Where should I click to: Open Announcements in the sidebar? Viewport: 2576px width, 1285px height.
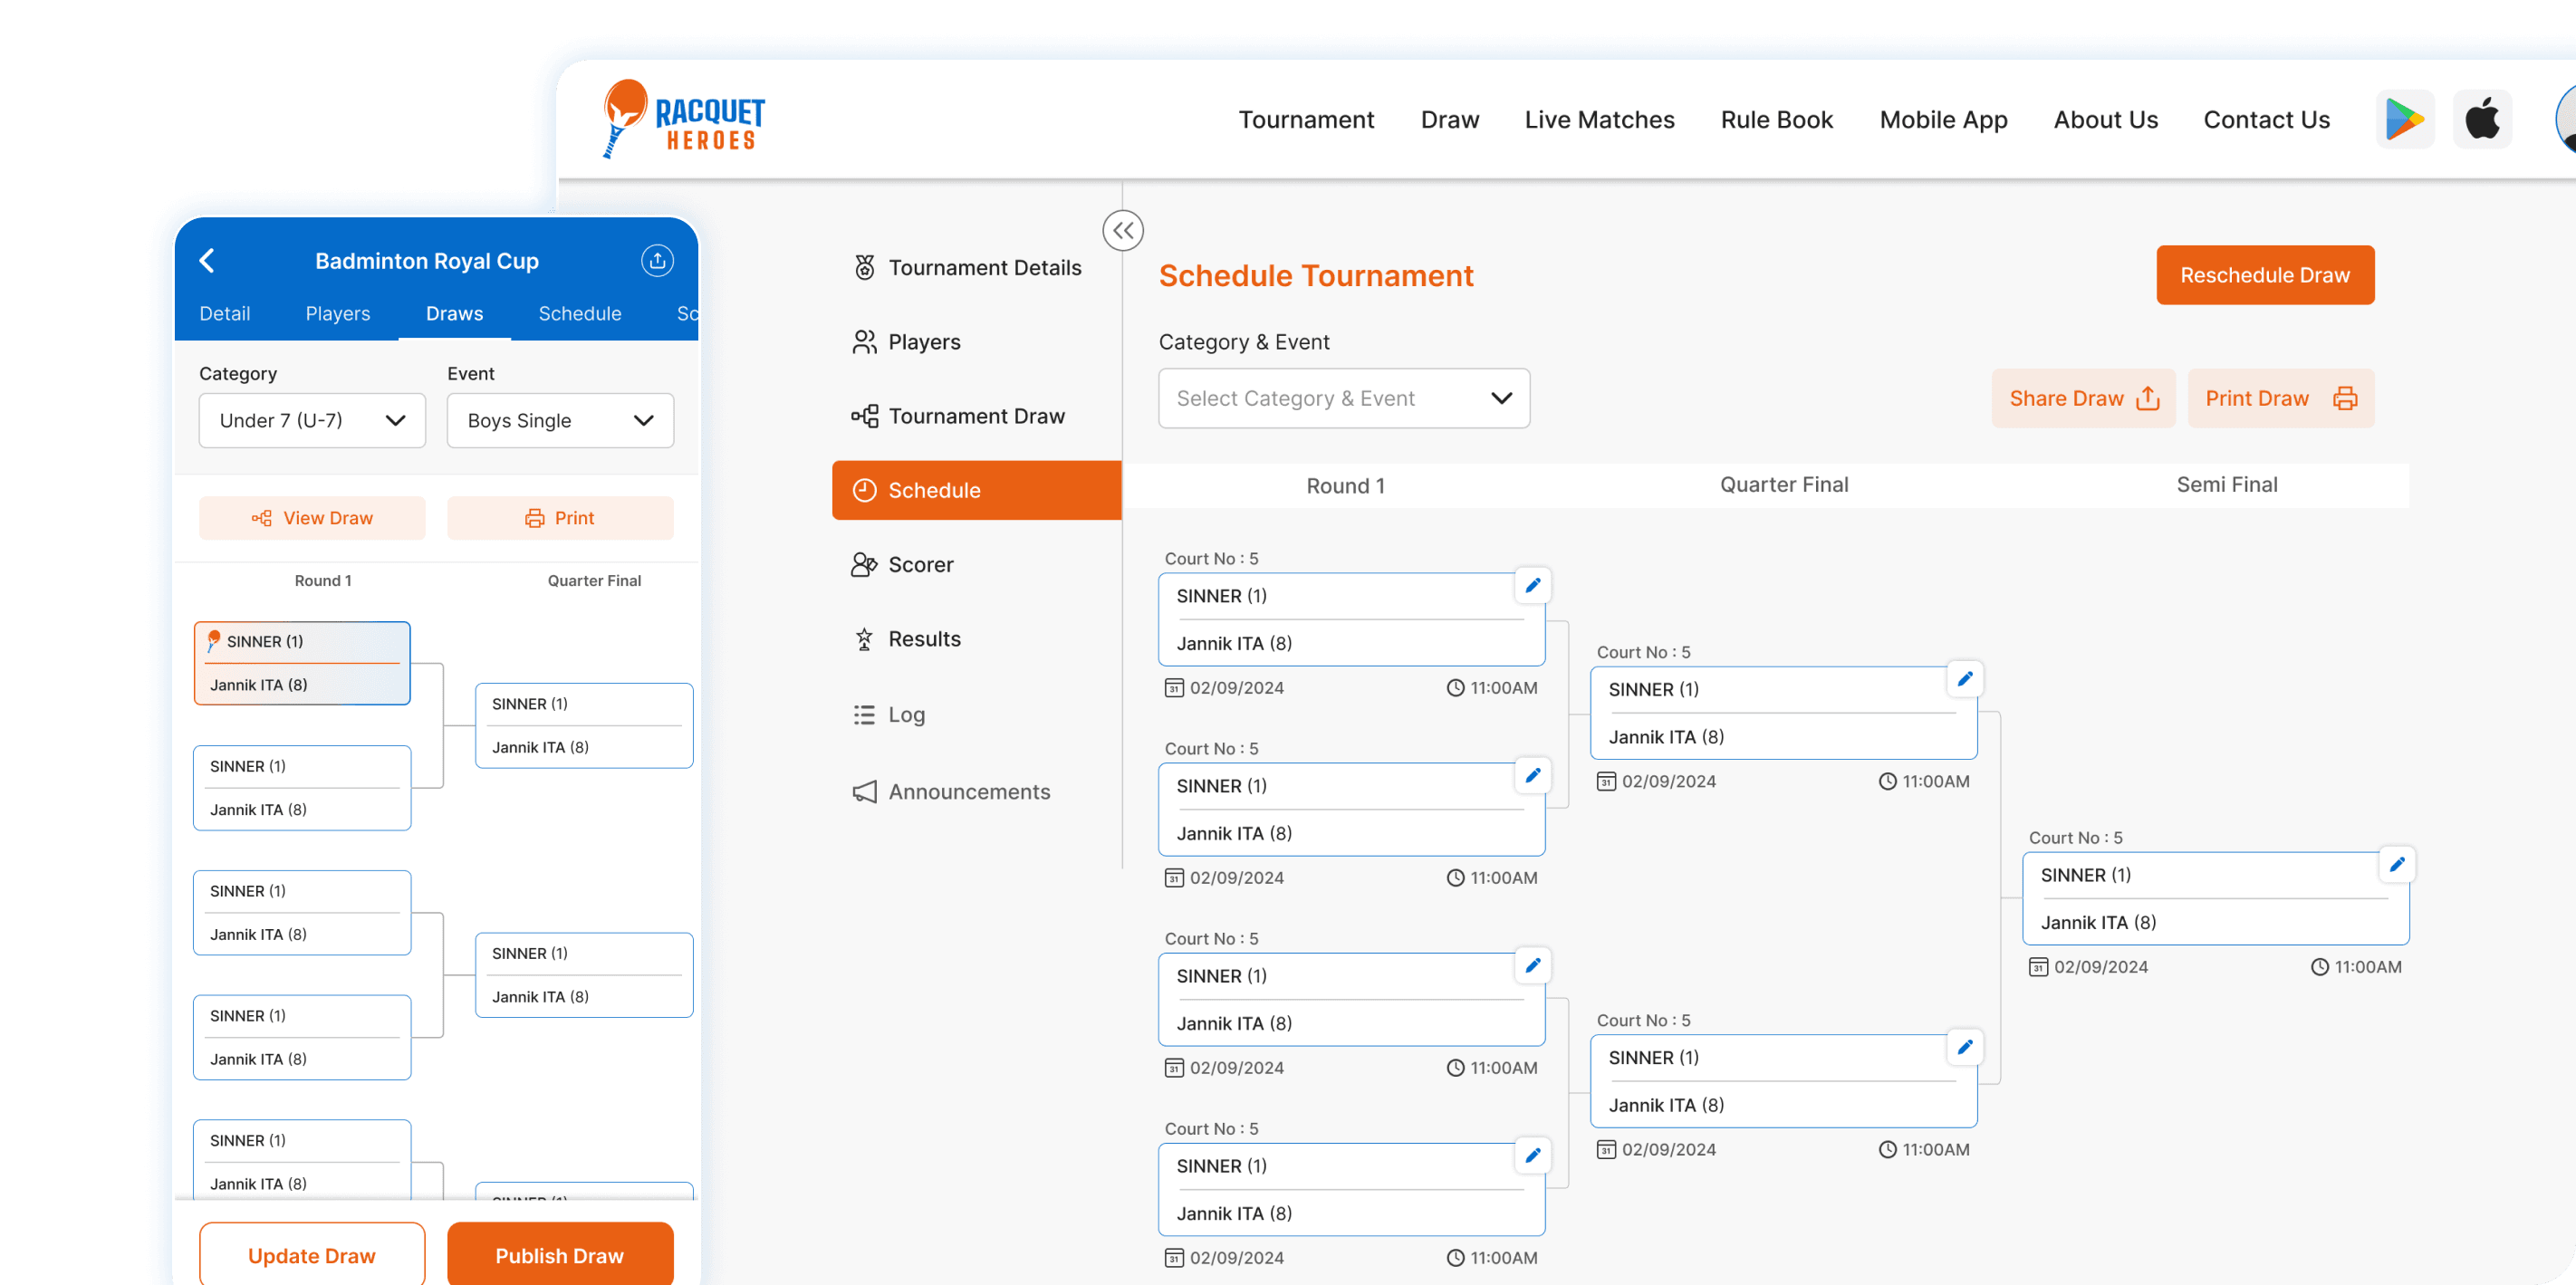(x=968, y=792)
